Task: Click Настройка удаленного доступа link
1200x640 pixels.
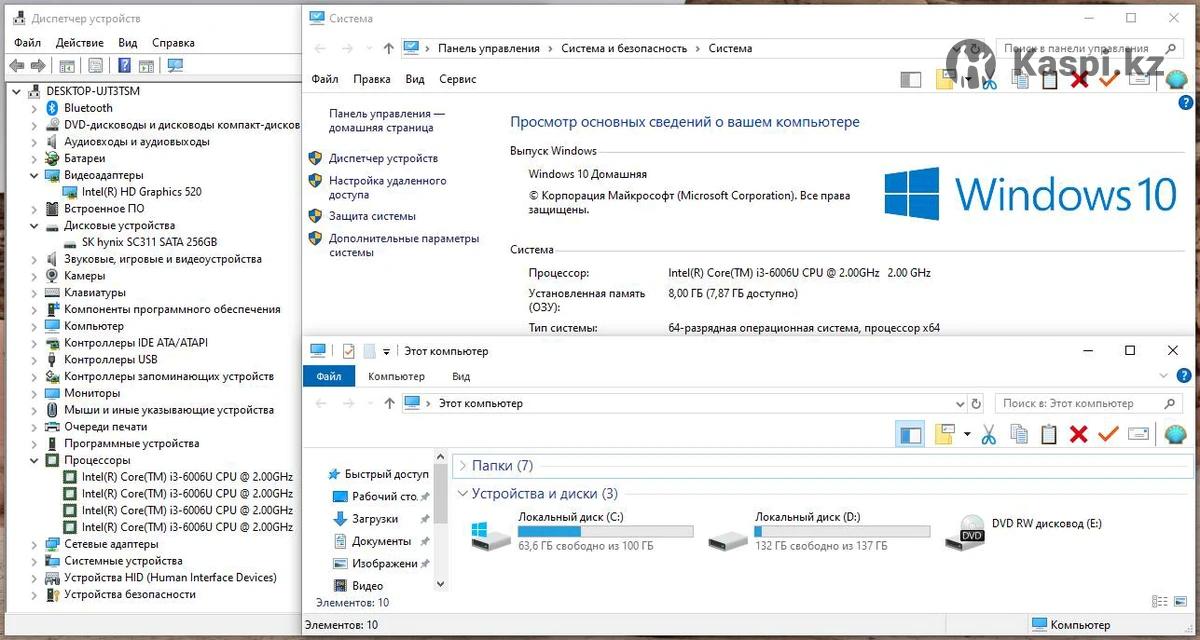Action: 388,188
